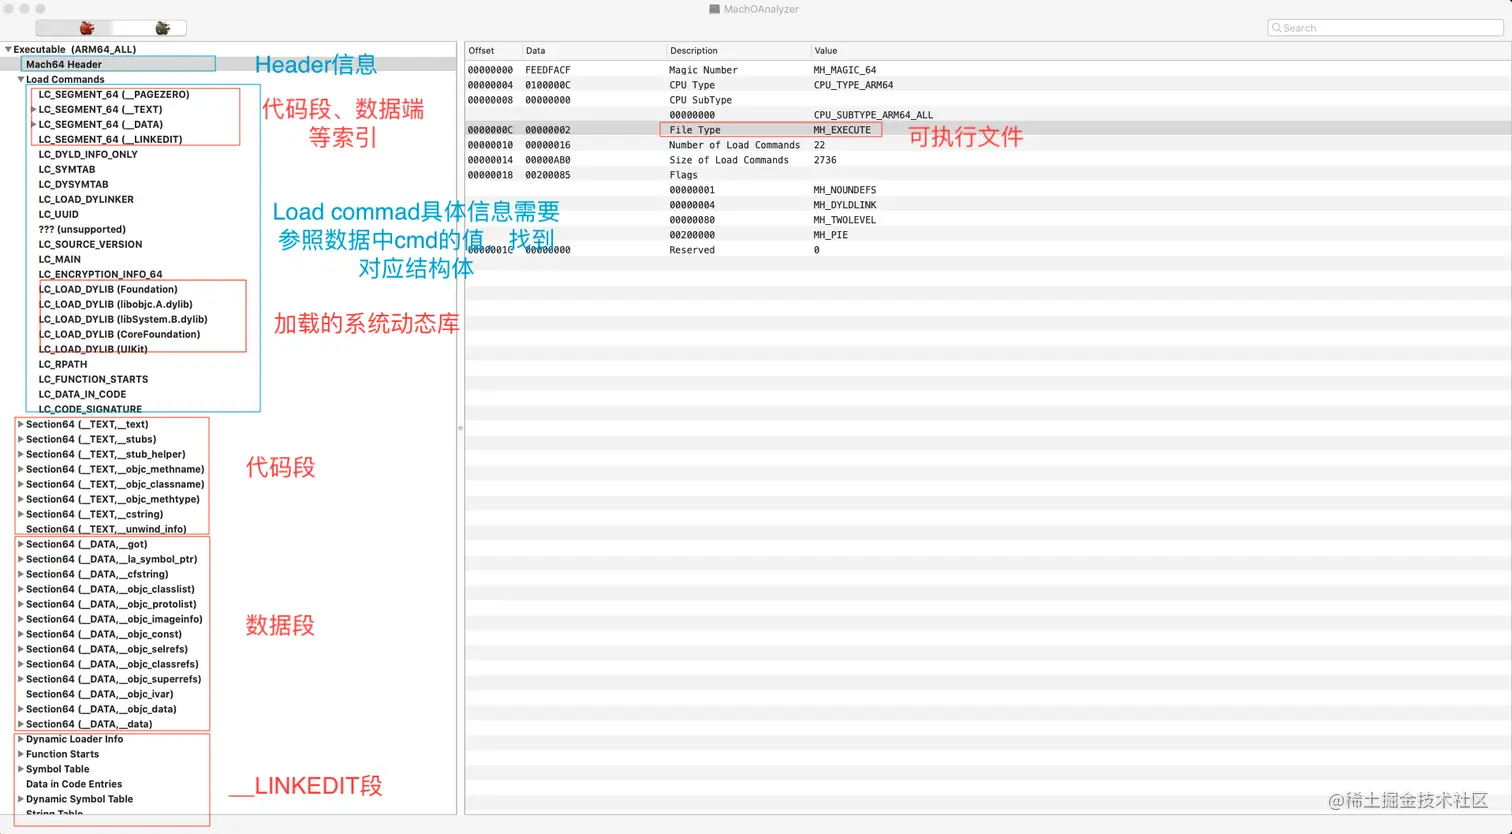Select Section64 (__DATA,__objc_ivar) item
Viewport: 1512px width, 834px height.
tap(99, 694)
